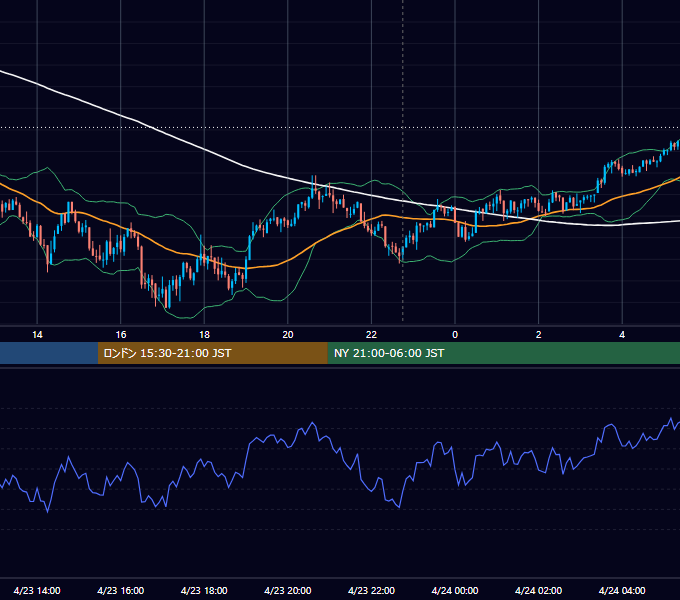680x600 pixels.
Task: Click the 4/24 00:00 label on the oscillator axis
Action: tap(455, 590)
